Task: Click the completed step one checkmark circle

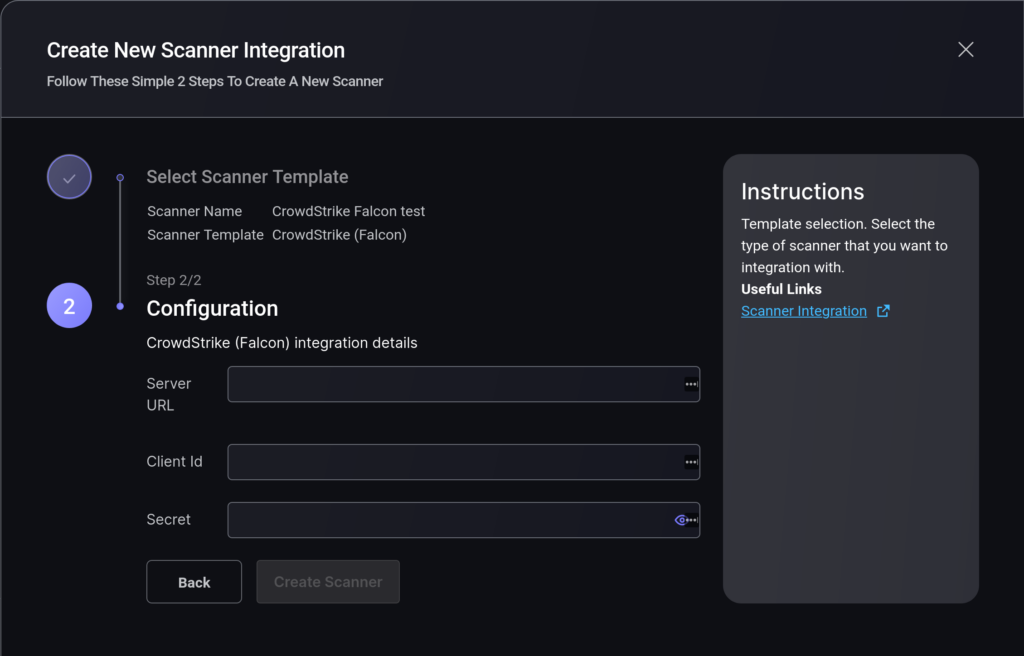Action: click(69, 177)
